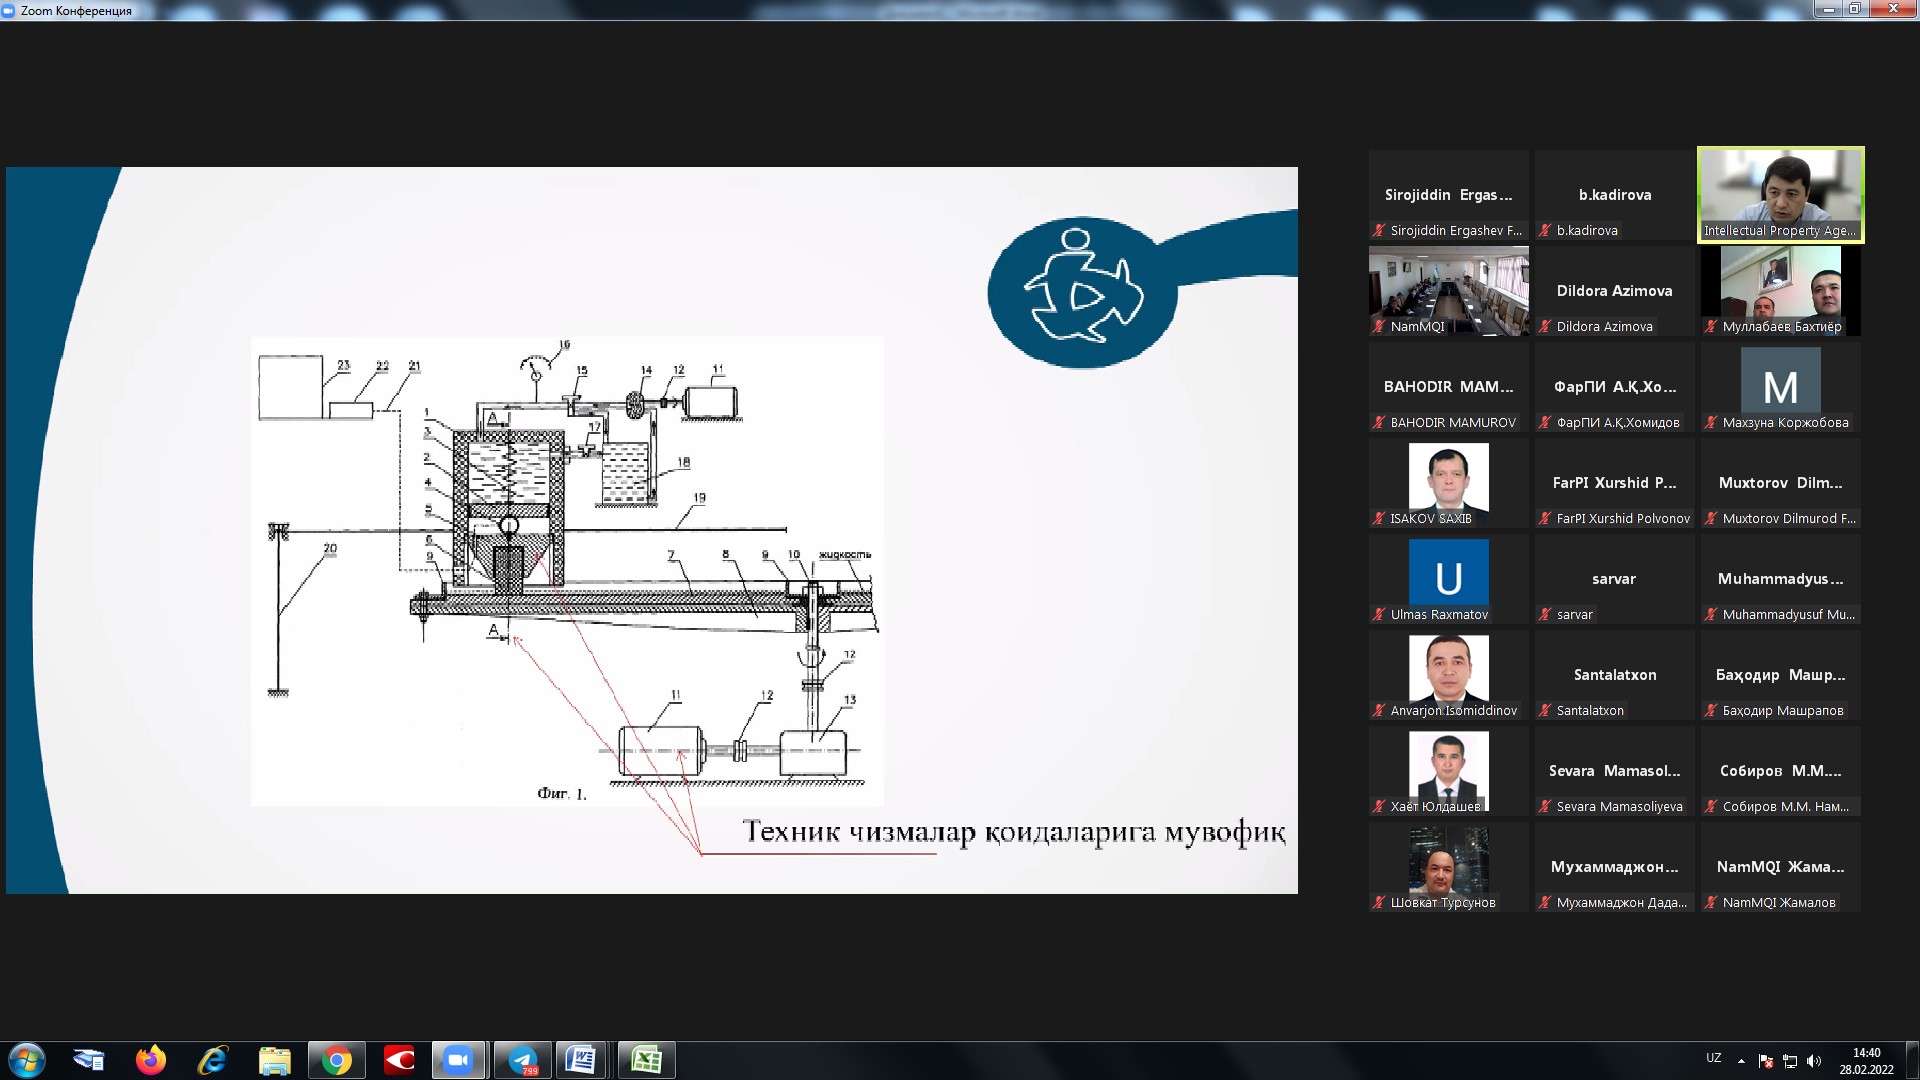This screenshot has width=1920, height=1080.
Task: Open the clock and date flyout
Action: tap(1866, 1060)
